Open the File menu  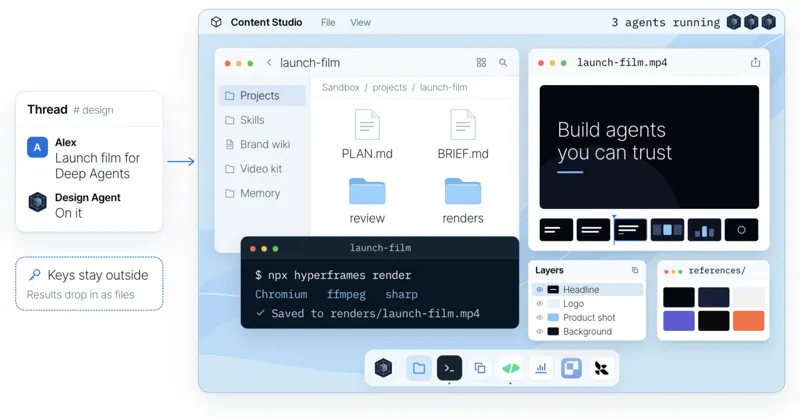pyautogui.click(x=328, y=22)
